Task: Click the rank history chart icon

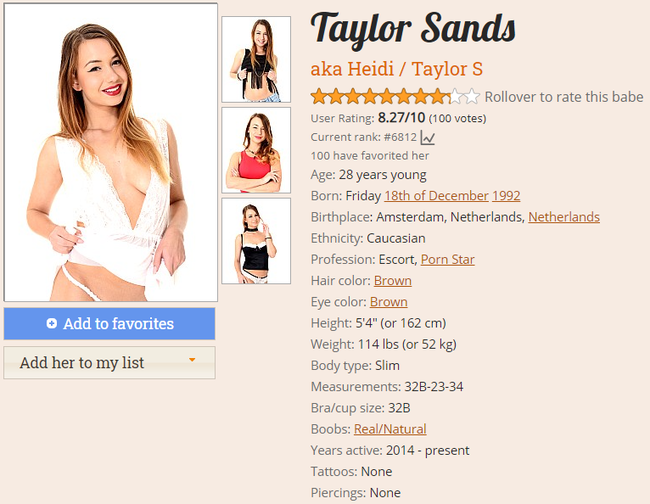Action: pos(427,138)
